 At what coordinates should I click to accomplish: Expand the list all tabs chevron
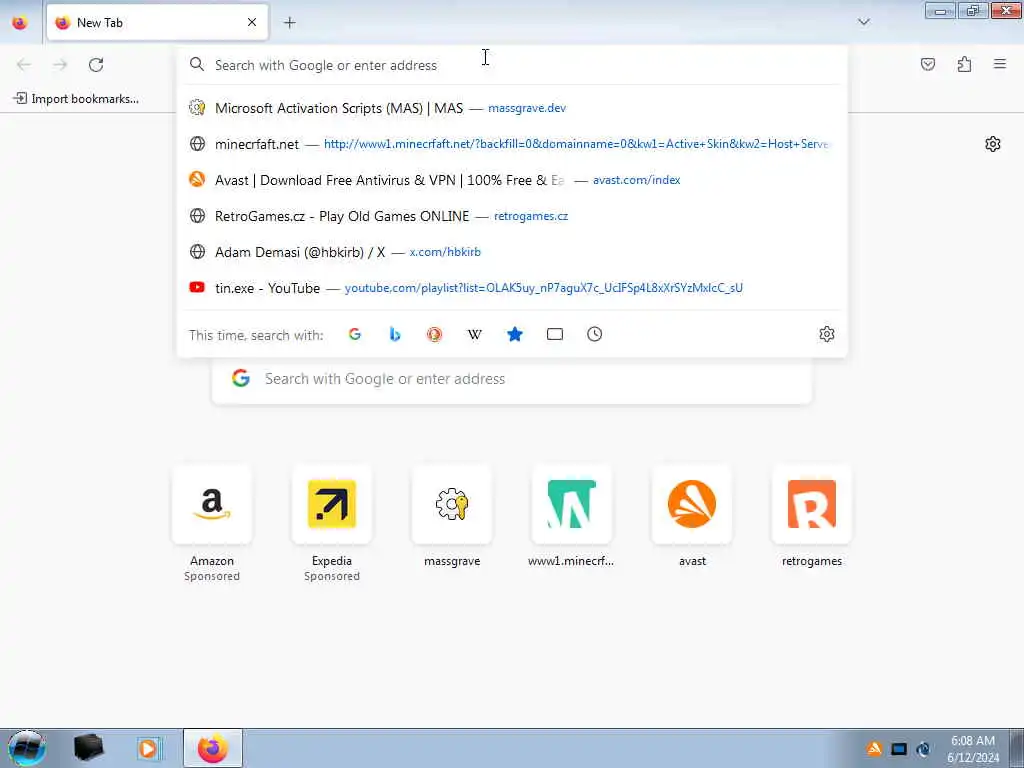(x=863, y=22)
